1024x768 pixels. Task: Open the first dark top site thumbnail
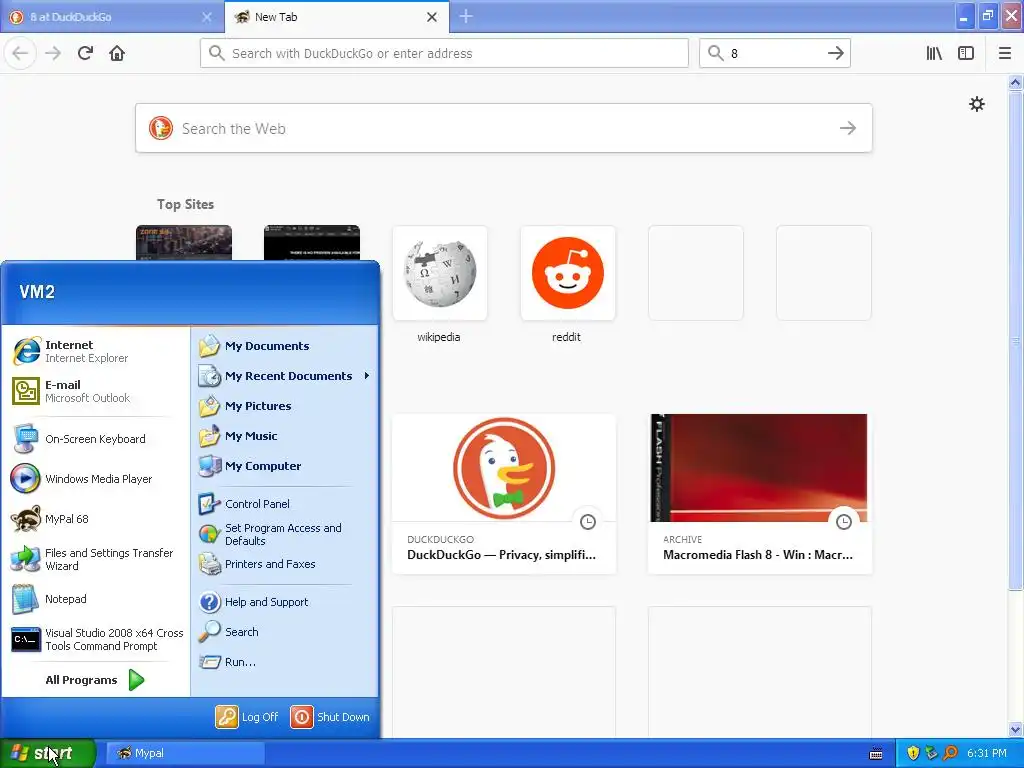(x=184, y=242)
